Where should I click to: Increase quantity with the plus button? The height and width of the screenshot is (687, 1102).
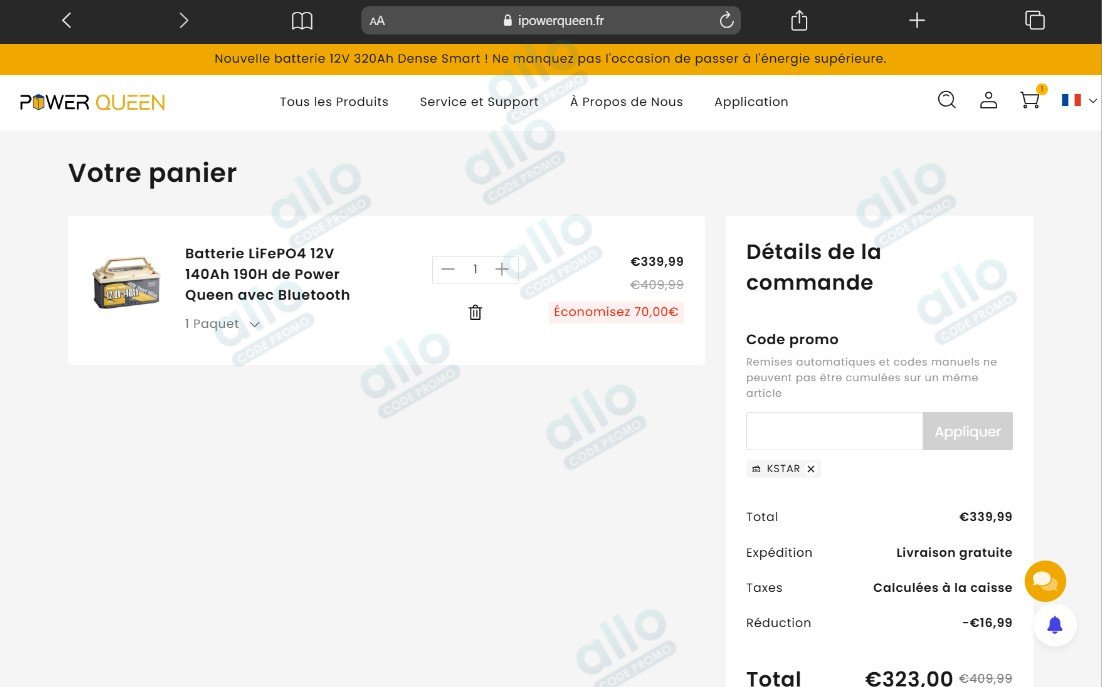(x=502, y=269)
